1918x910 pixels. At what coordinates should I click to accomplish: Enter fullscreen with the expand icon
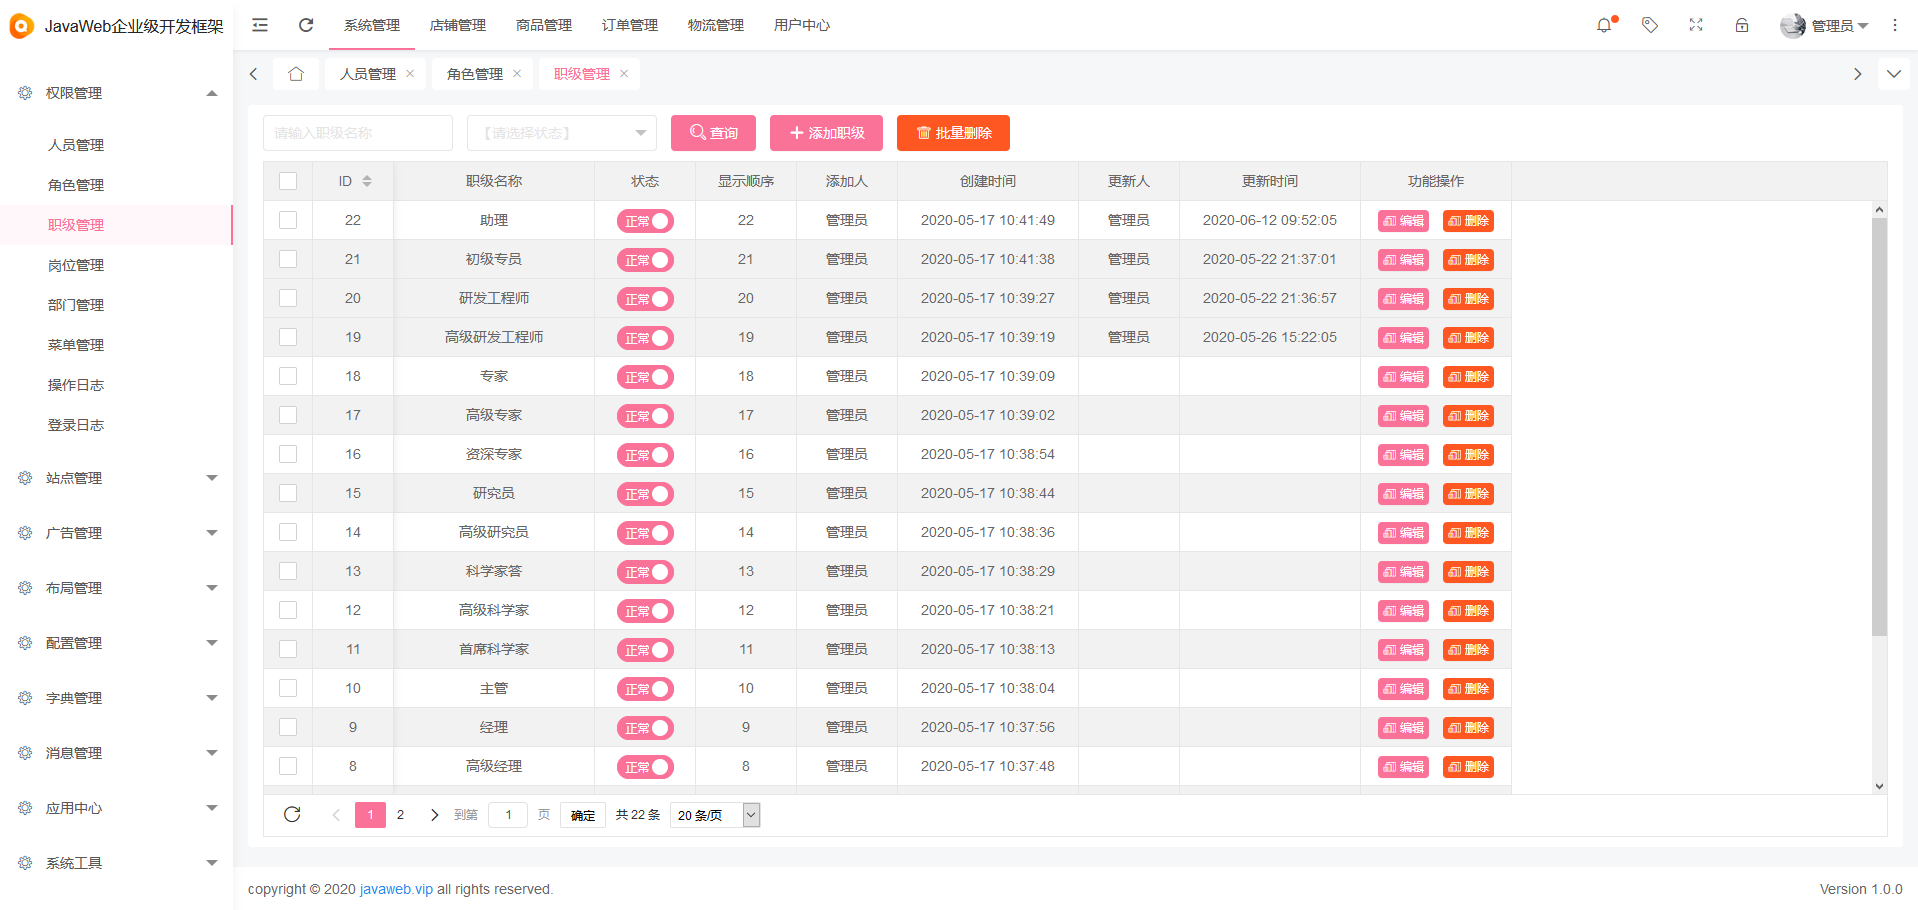click(1695, 25)
